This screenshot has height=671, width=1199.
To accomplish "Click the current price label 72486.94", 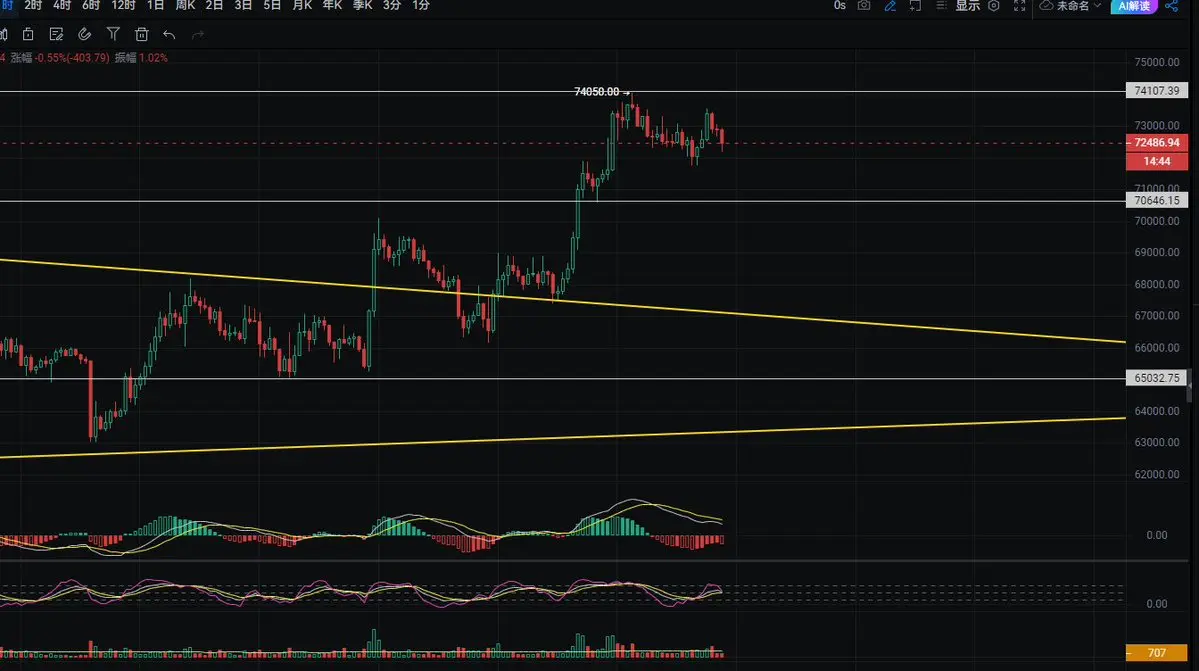I will [x=1157, y=142].
